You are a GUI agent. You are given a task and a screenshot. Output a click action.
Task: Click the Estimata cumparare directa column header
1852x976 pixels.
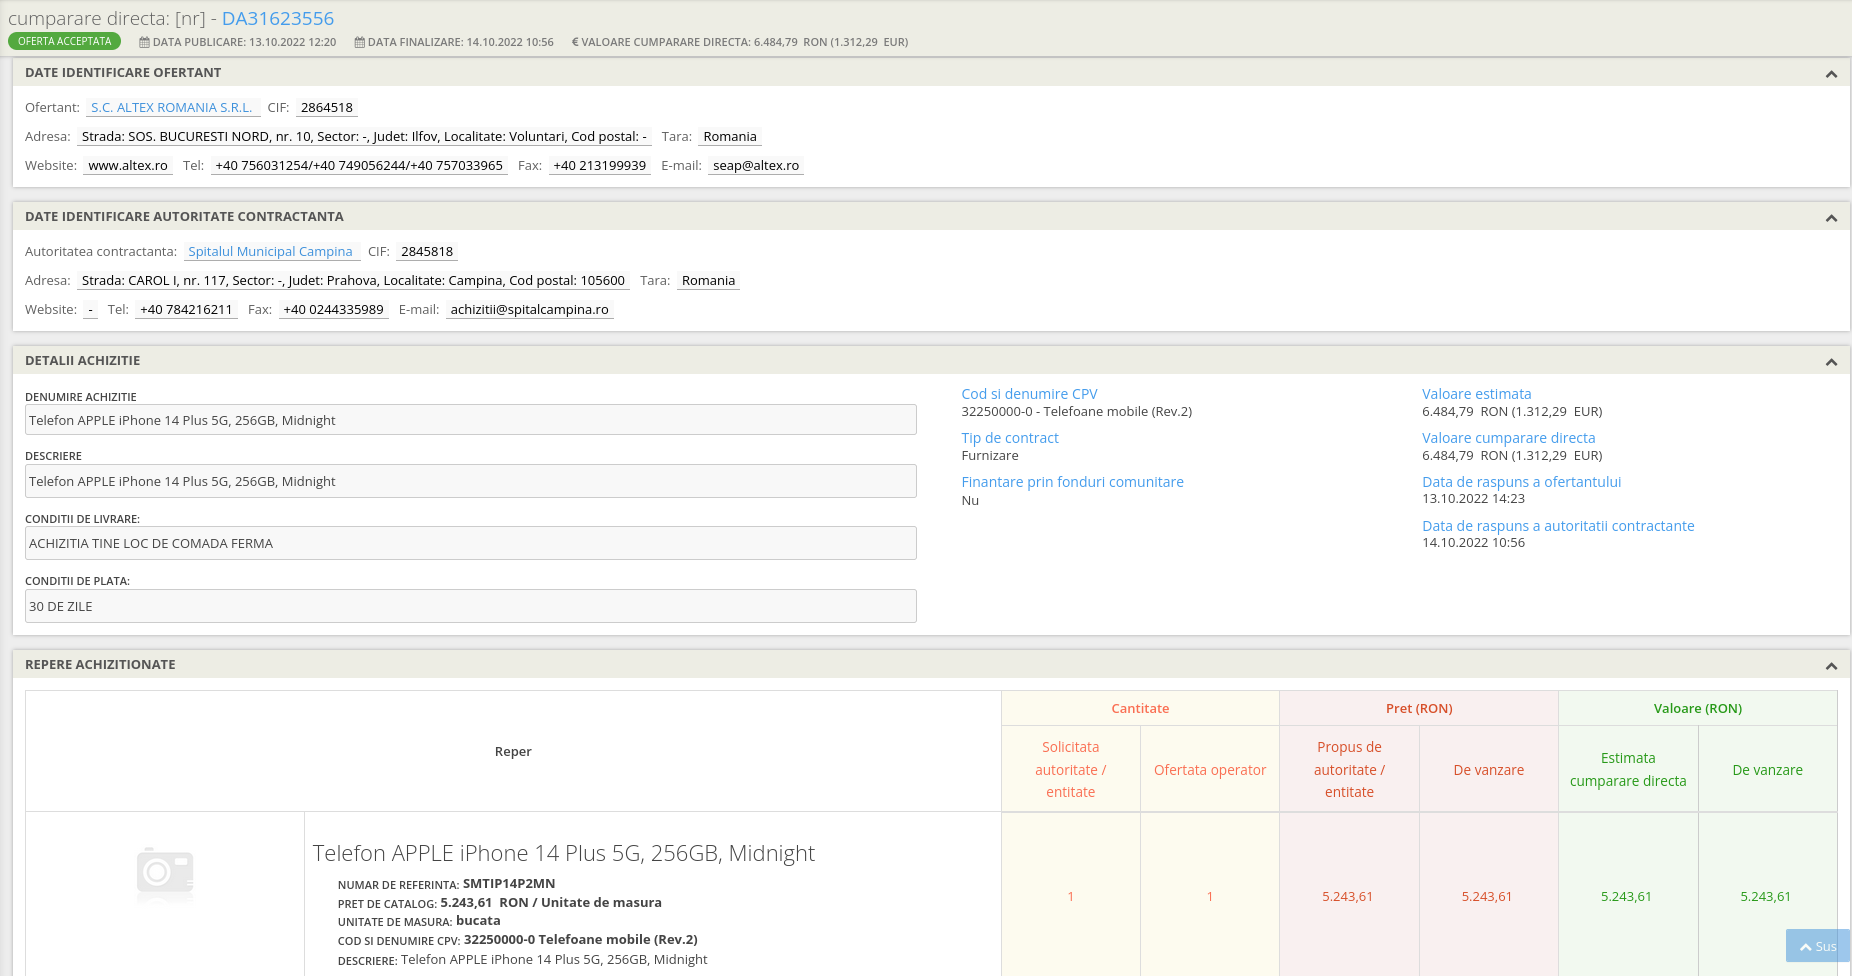pos(1628,770)
